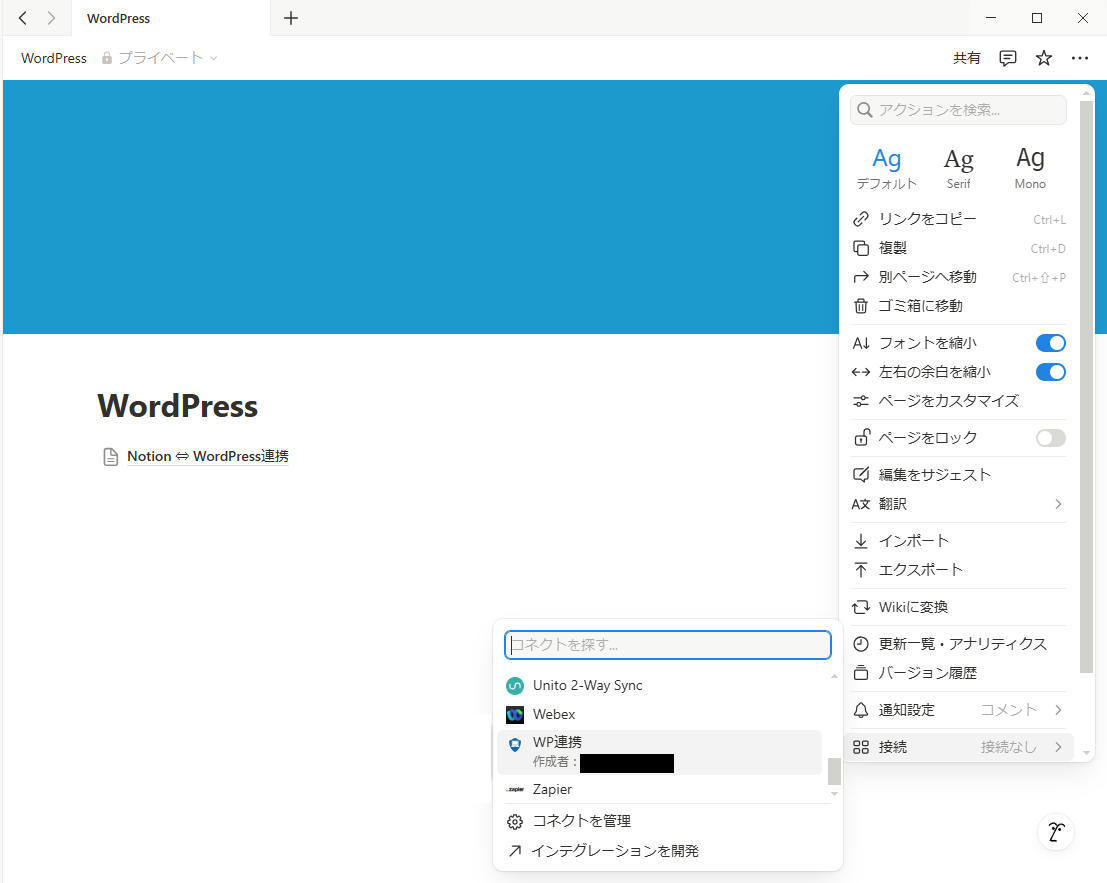Turn off 左右の余白を縮小 switch

(x=1050, y=372)
